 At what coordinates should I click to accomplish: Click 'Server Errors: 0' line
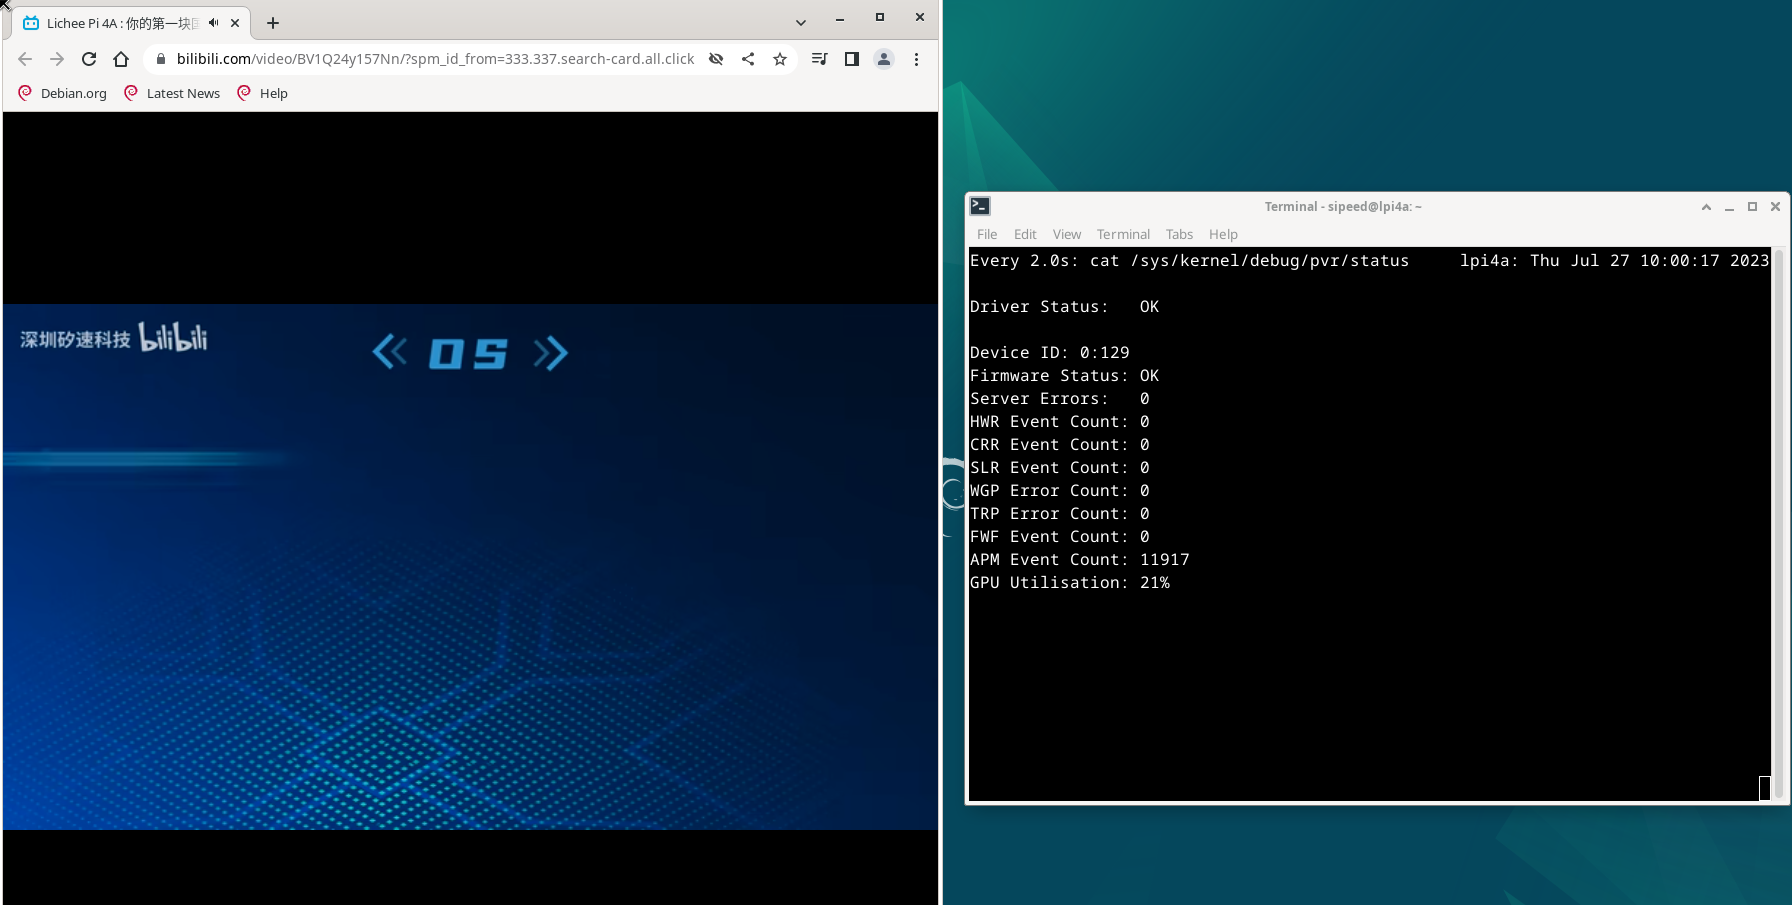[x=1059, y=399]
